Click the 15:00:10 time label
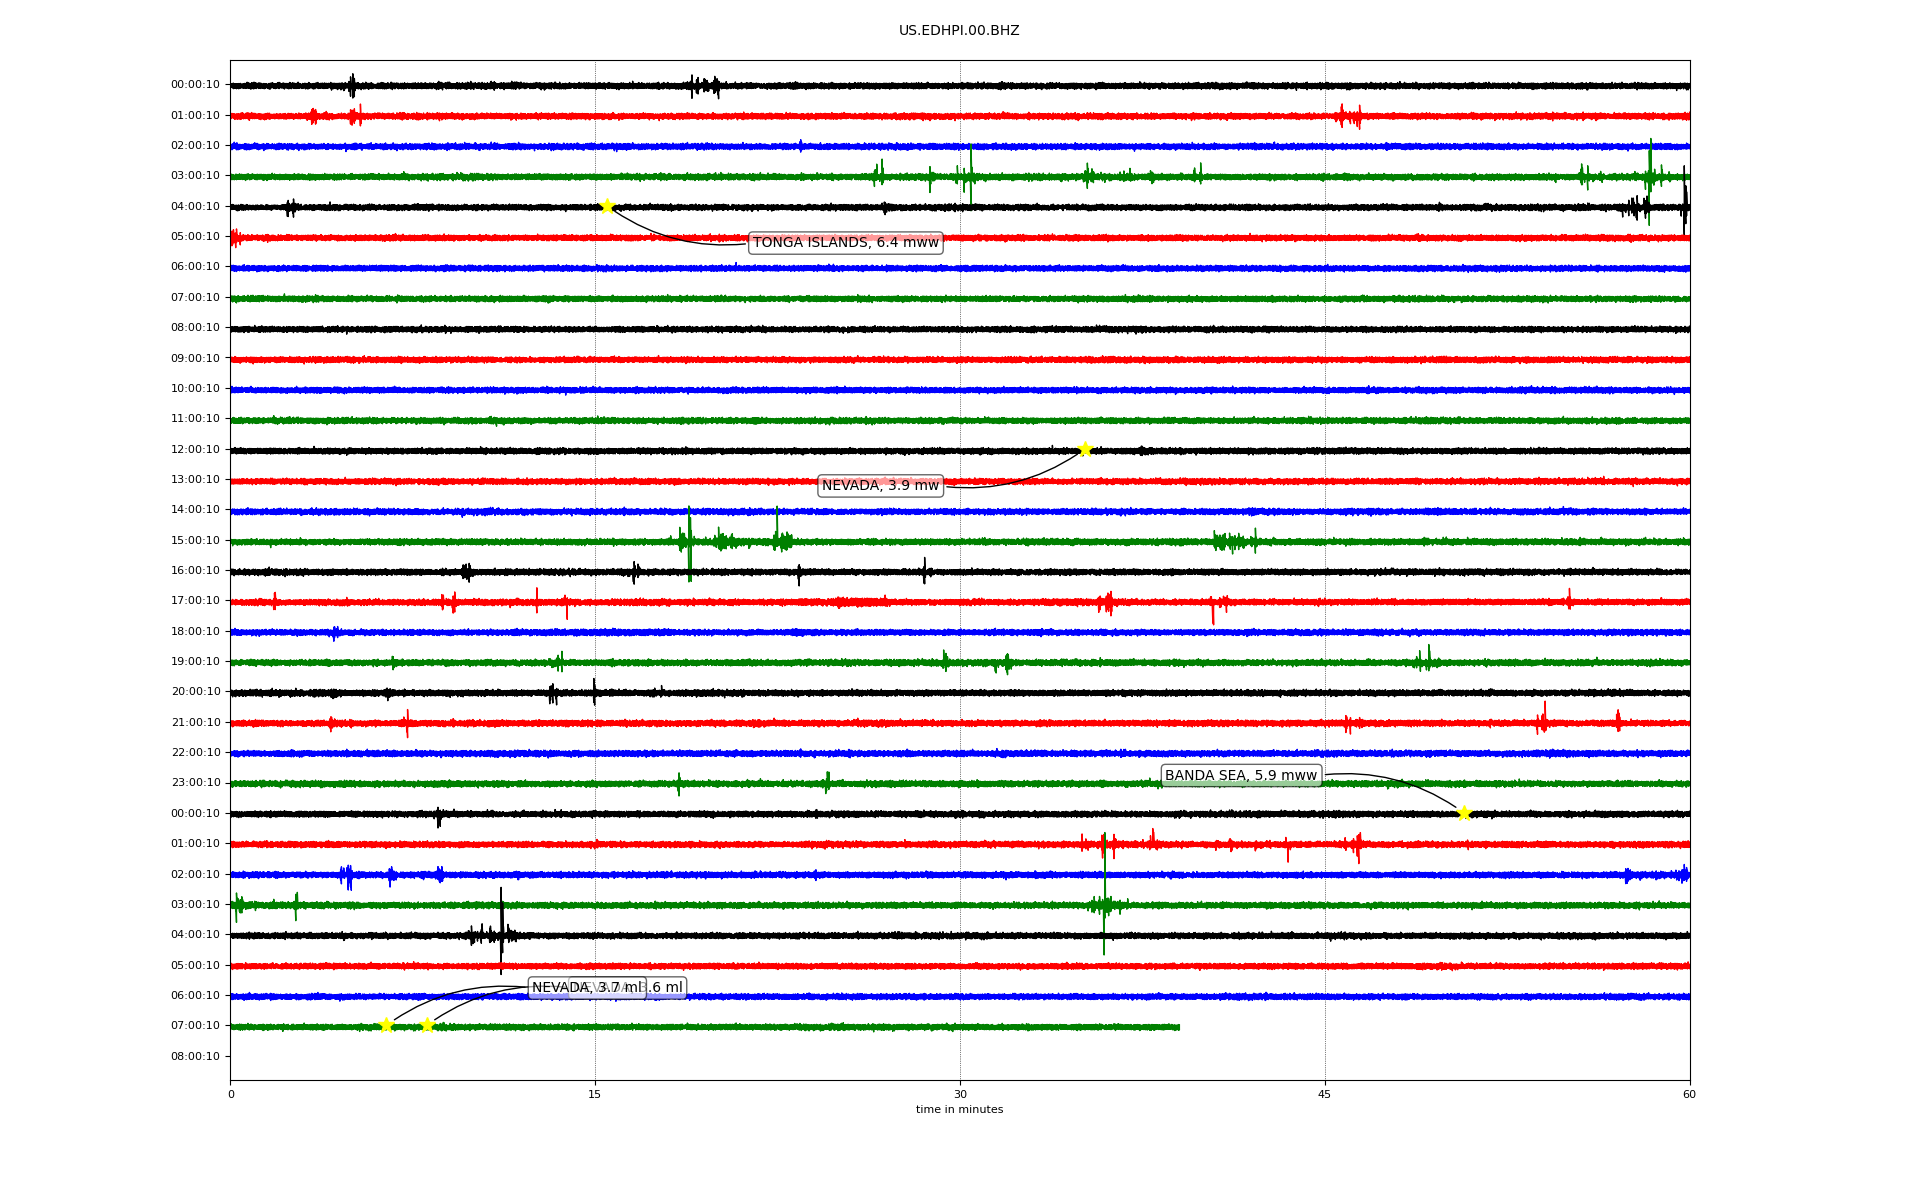 [195, 540]
